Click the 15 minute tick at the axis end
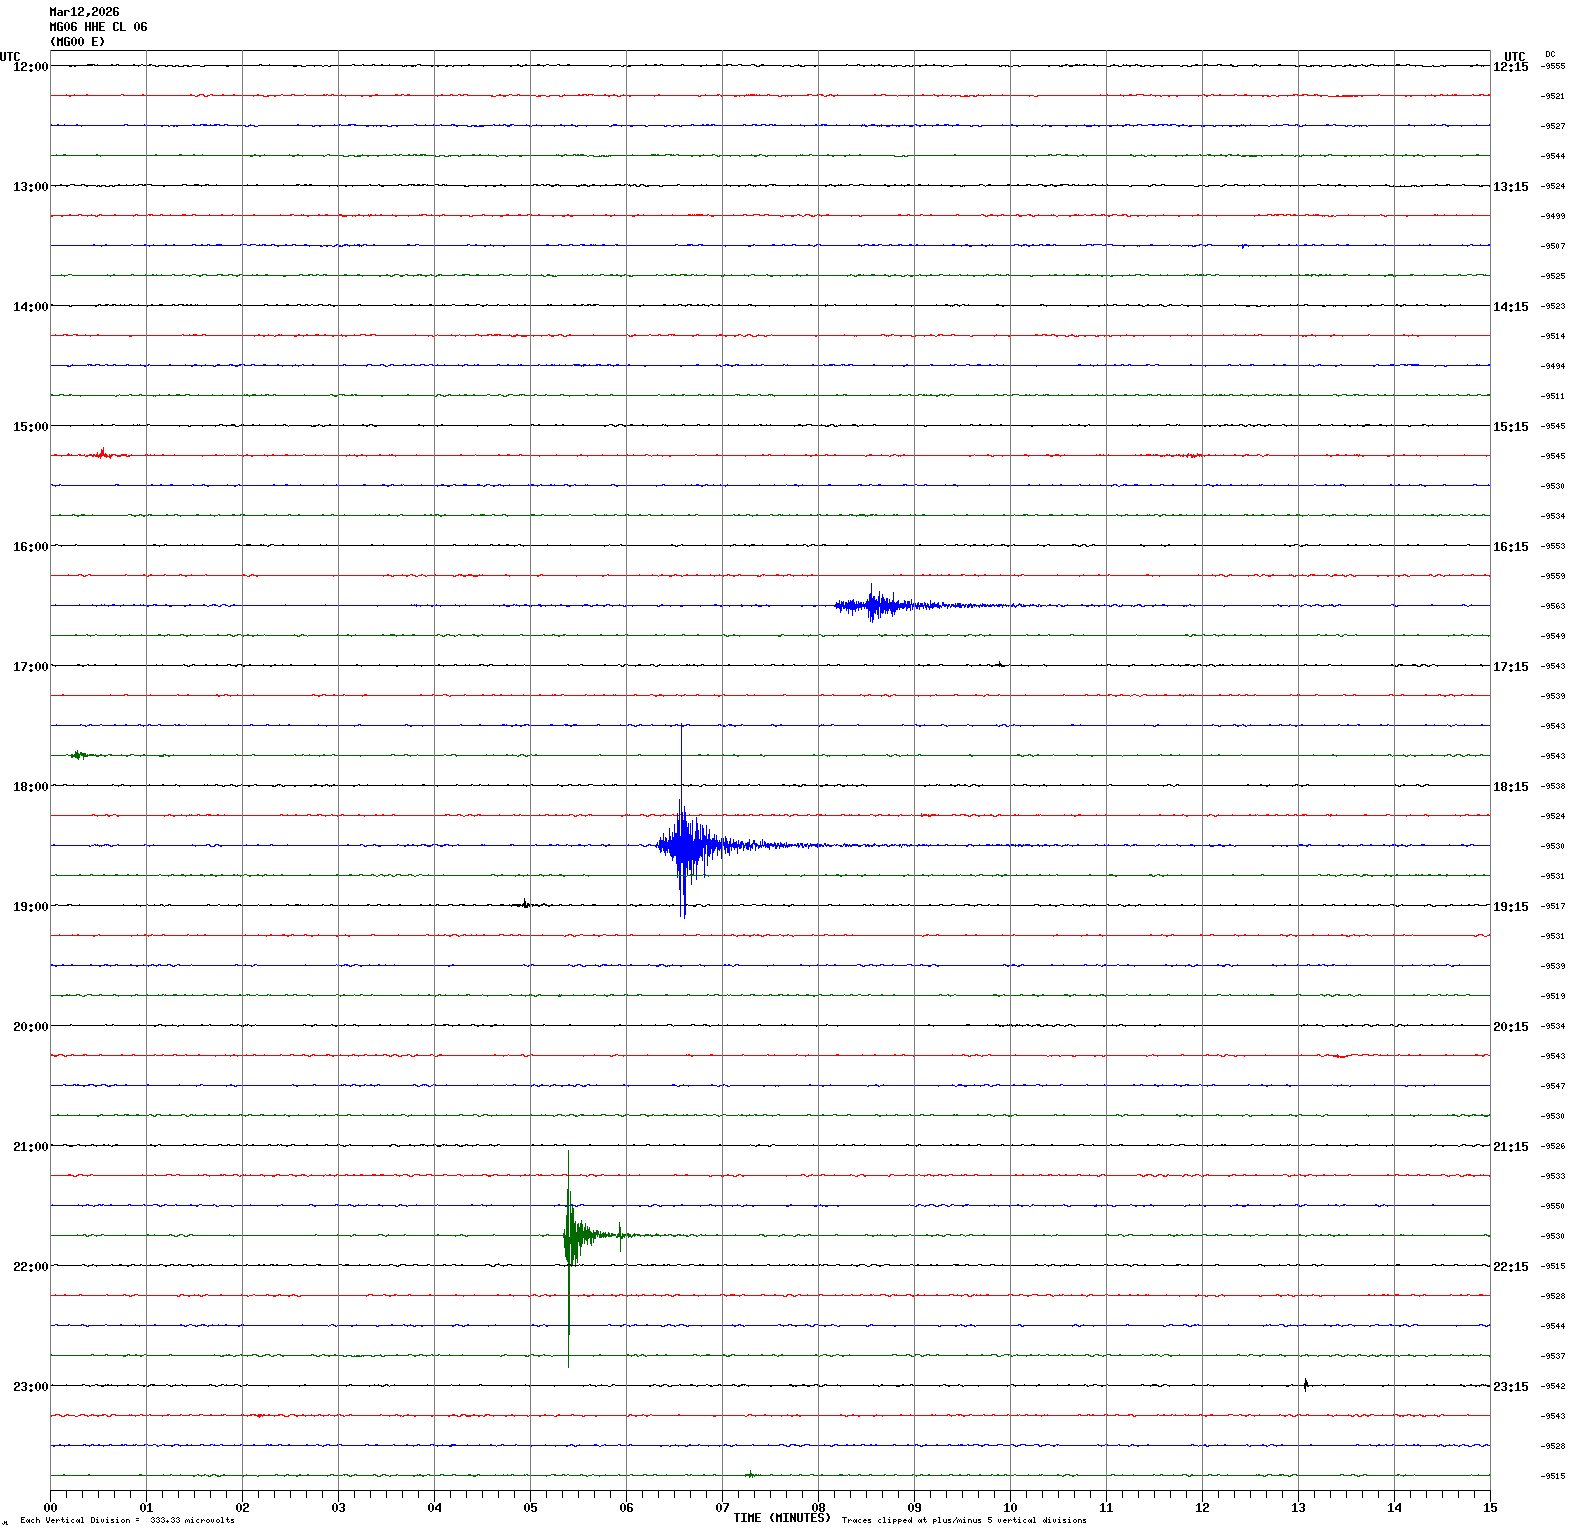 coord(1490,1508)
